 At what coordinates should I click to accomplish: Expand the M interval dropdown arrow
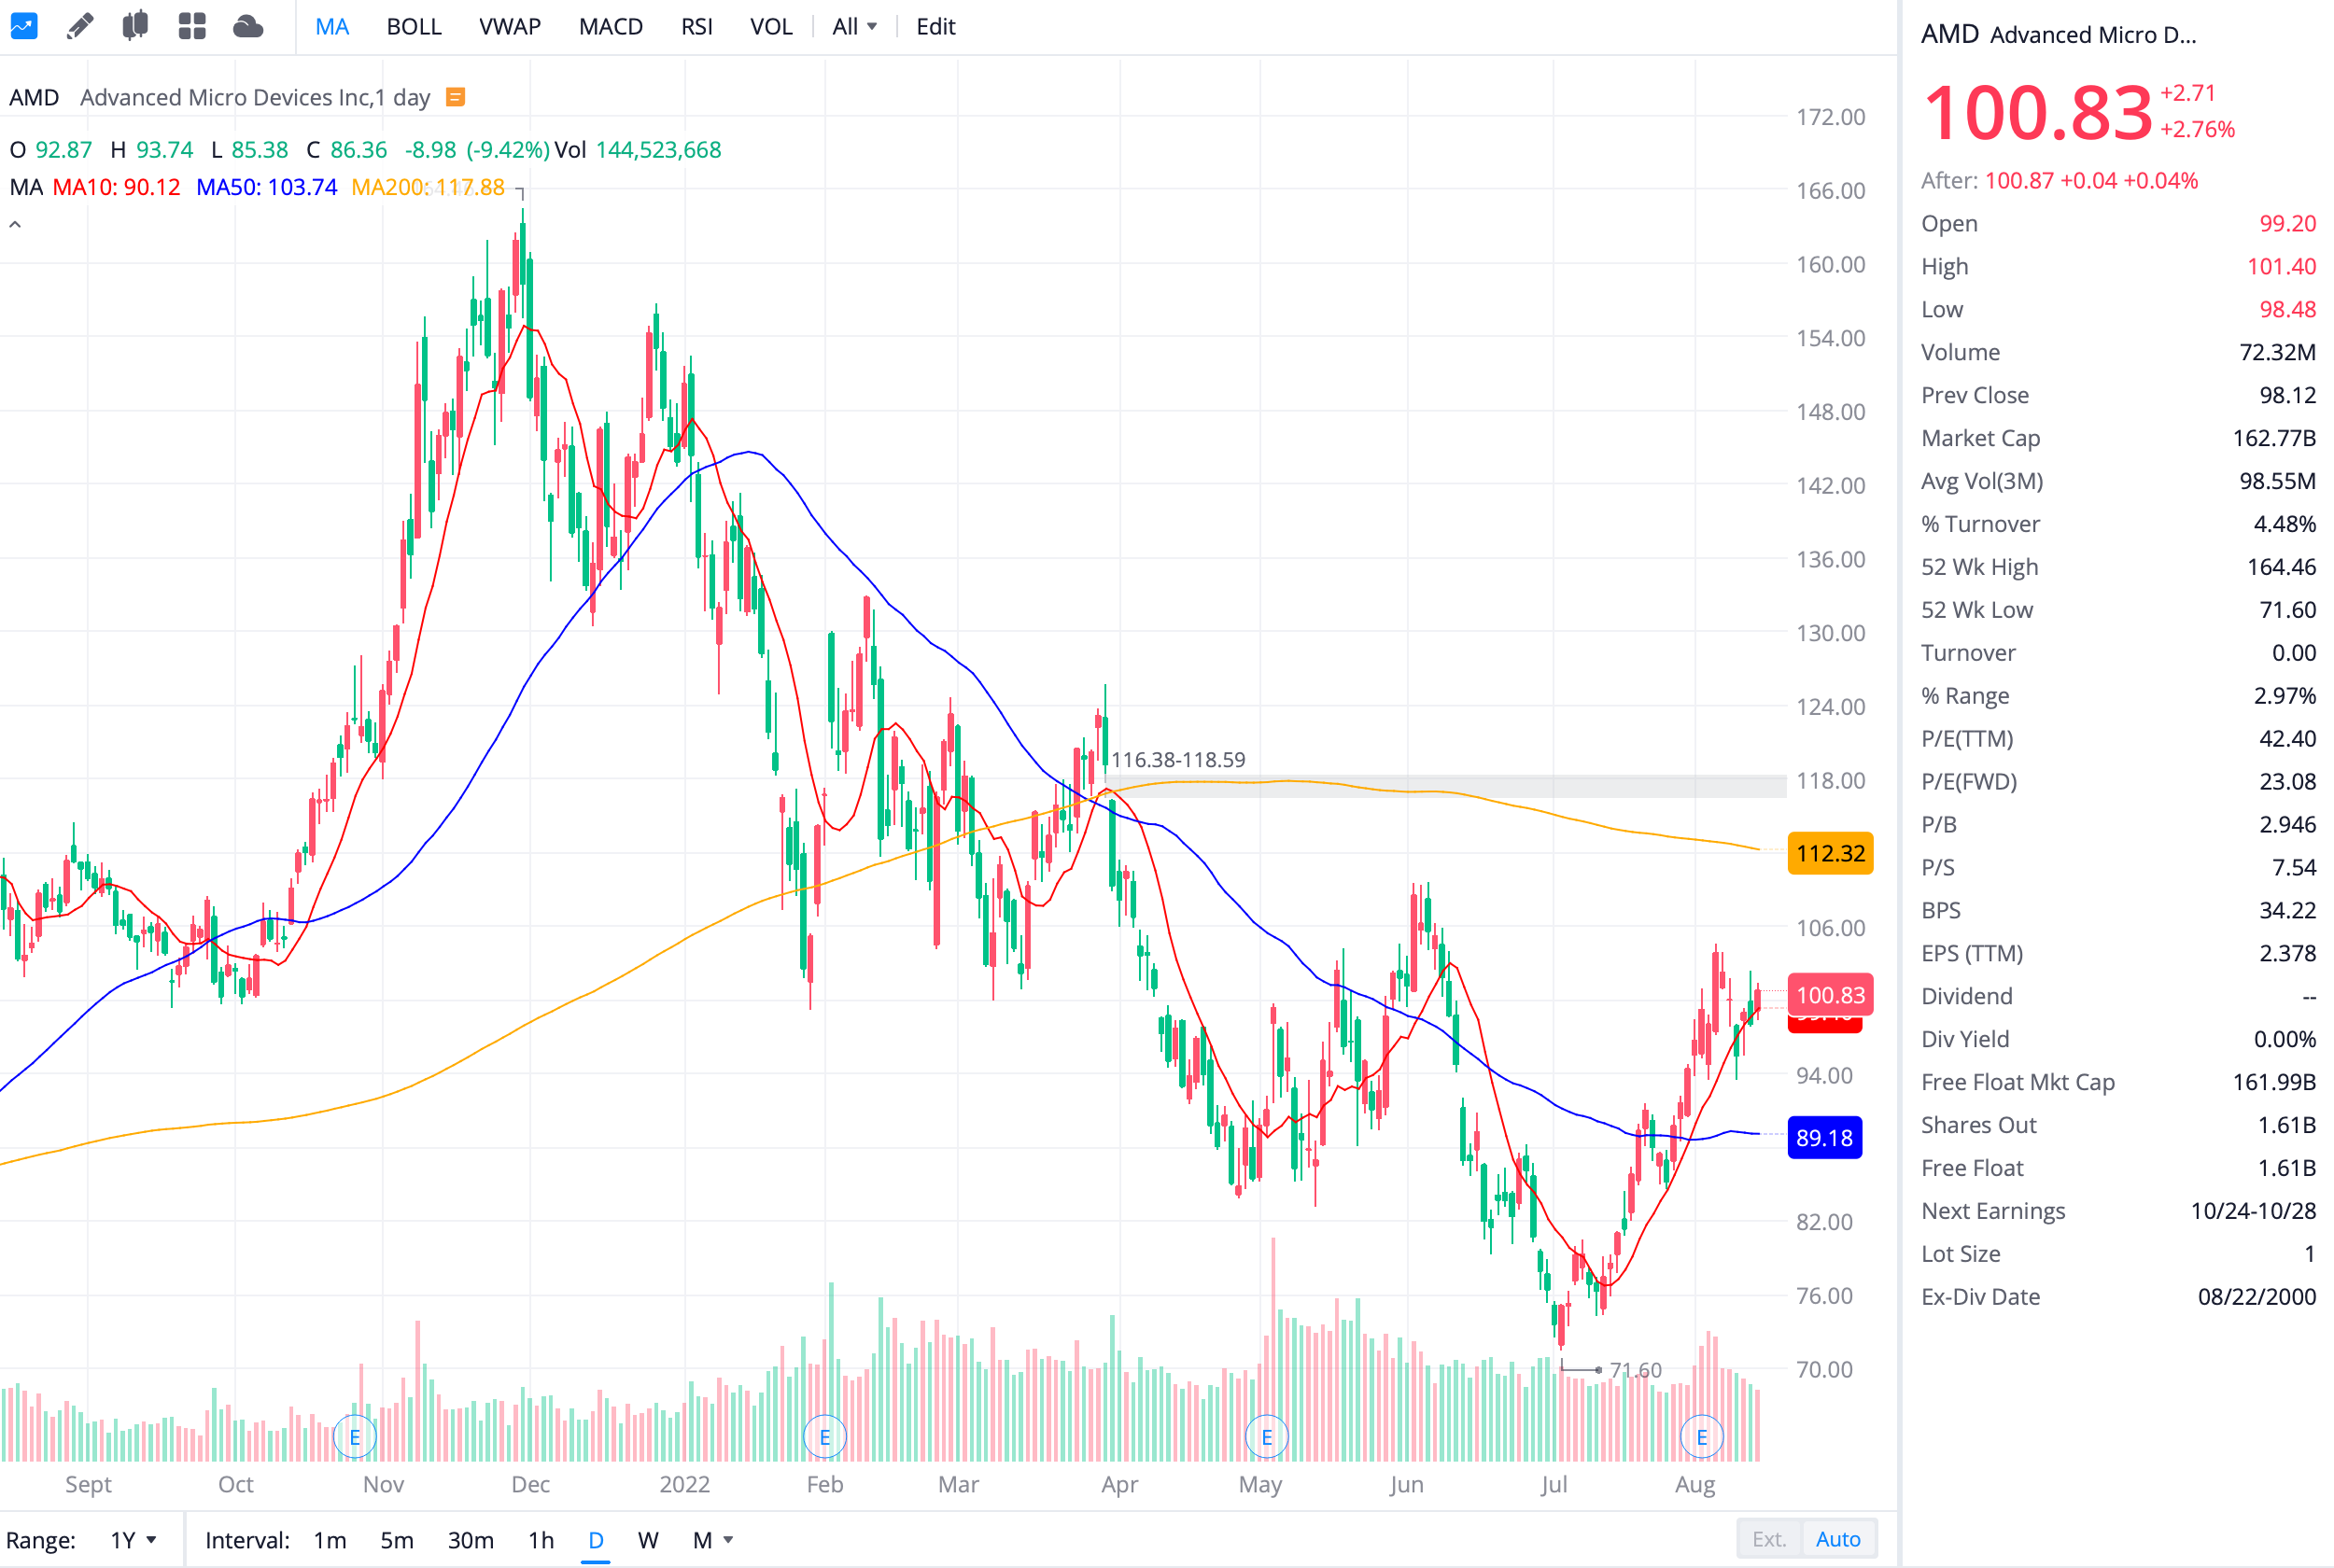coord(730,1540)
